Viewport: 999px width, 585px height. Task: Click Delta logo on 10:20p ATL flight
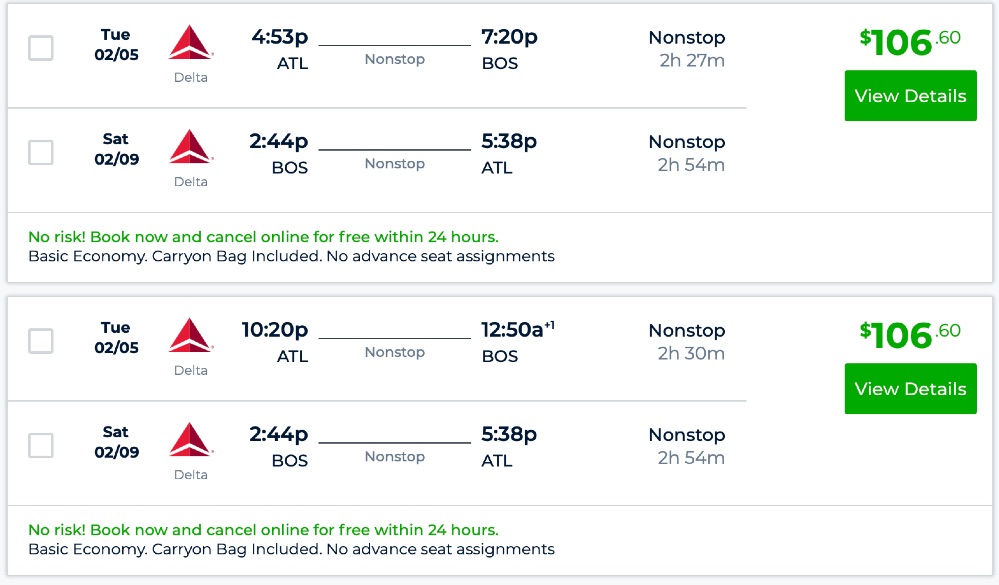pyautogui.click(x=190, y=336)
